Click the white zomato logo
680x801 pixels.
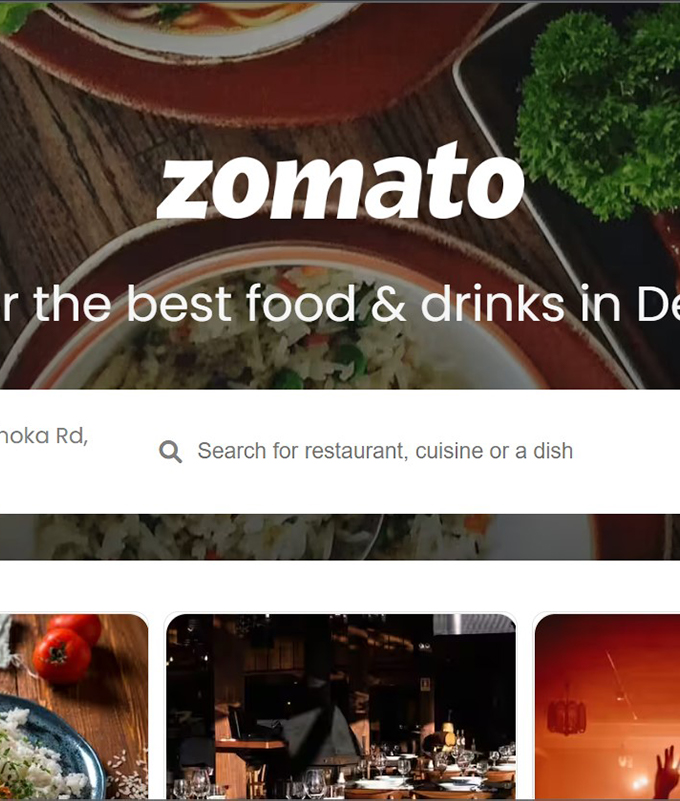click(x=340, y=181)
